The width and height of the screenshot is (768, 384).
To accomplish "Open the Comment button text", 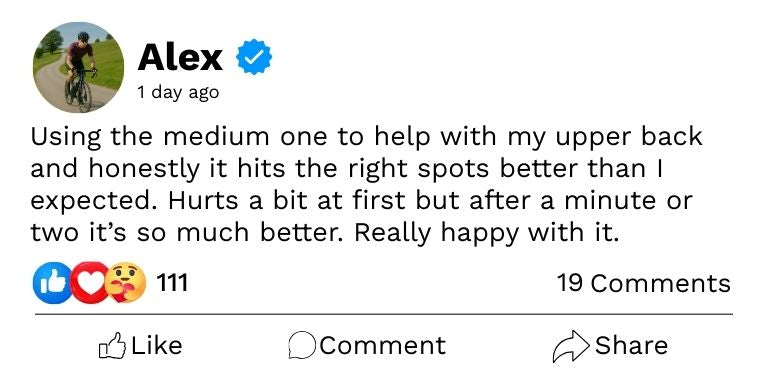I will 383,345.
